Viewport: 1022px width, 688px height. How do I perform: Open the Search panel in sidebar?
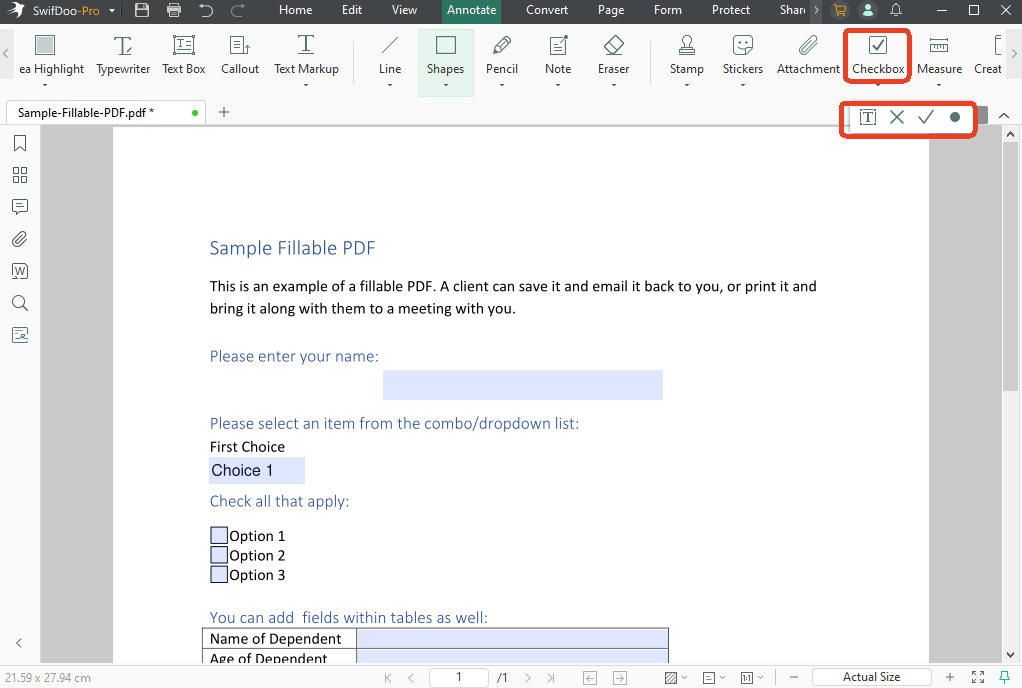point(20,303)
